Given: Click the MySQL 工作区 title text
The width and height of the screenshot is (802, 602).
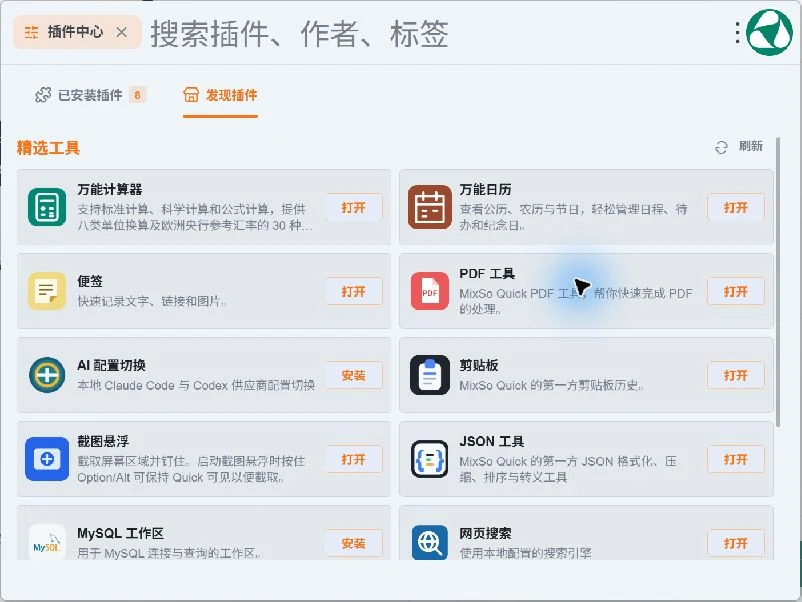Looking at the screenshot, I should [x=120, y=533].
